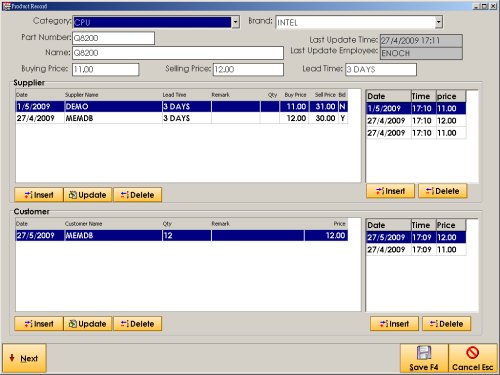Click the floppy disk save icon
The image size is (500, 375).
[x=424, y=353]
